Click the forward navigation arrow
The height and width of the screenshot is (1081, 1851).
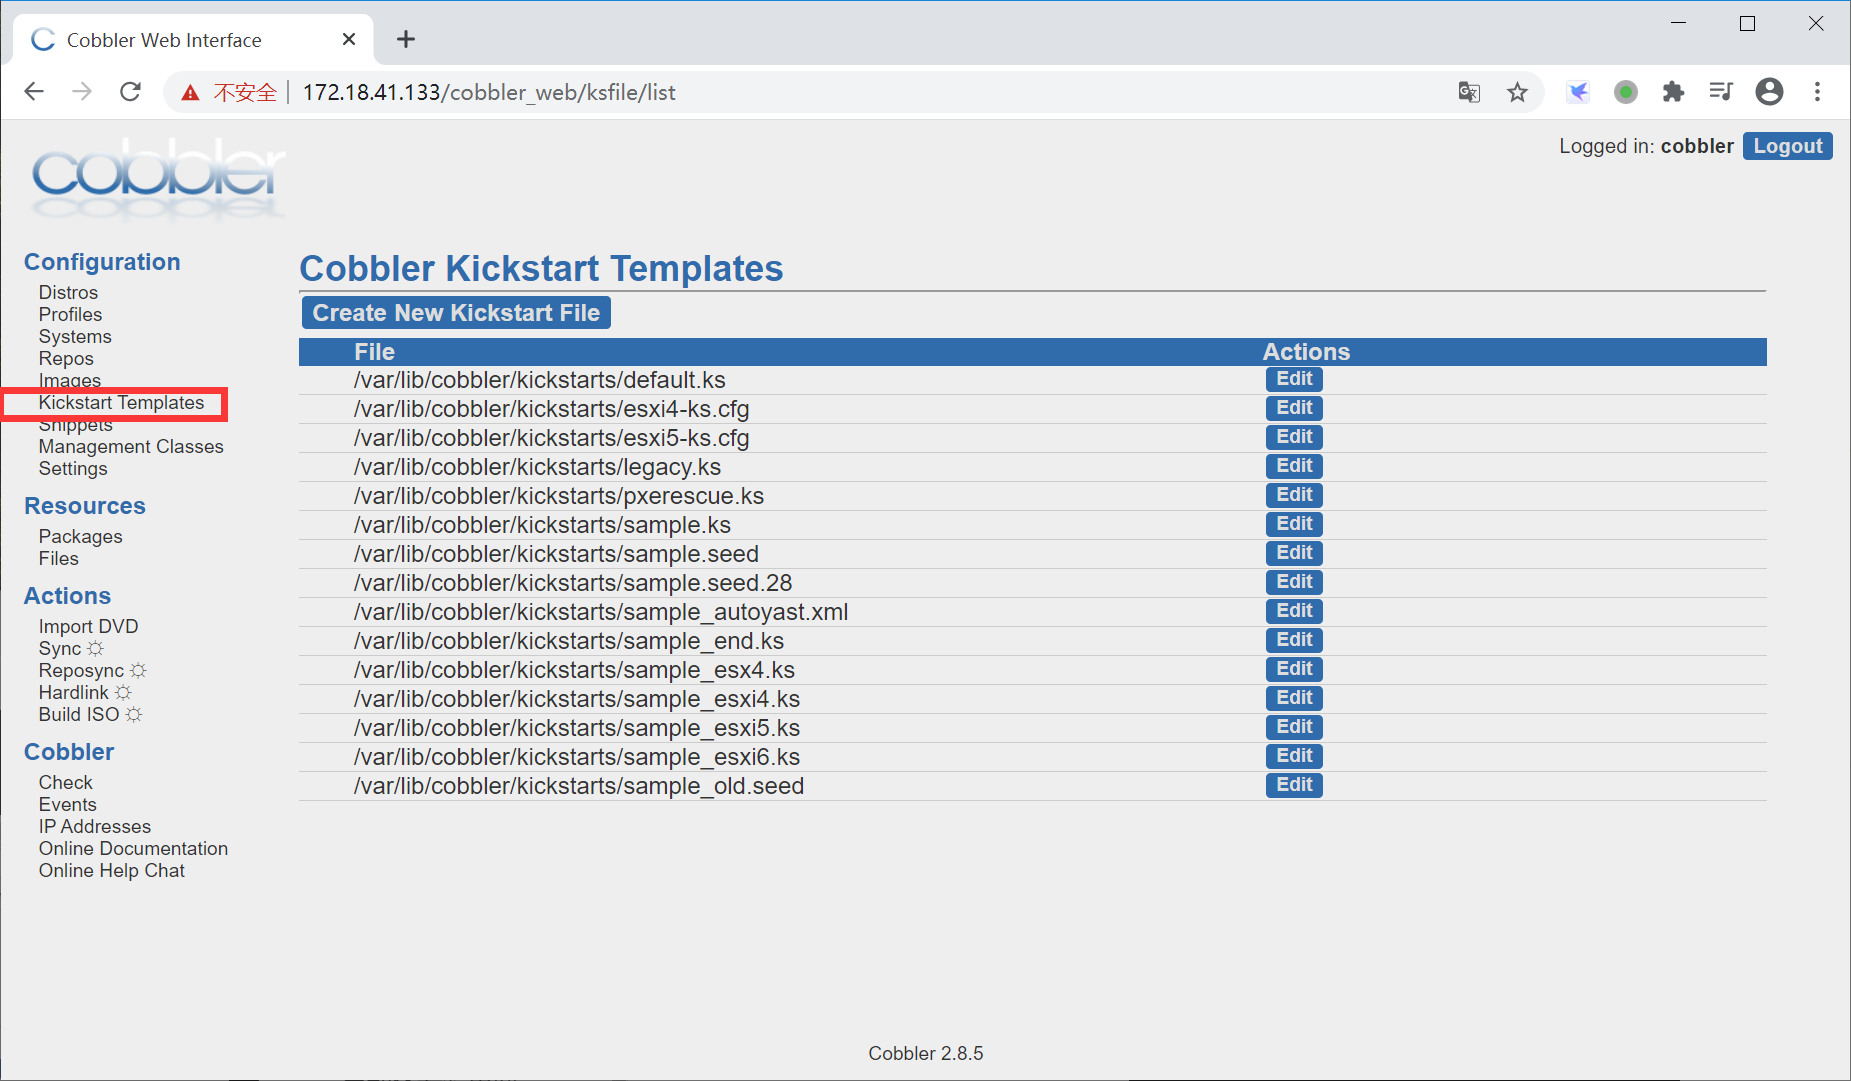pos(82,92)
